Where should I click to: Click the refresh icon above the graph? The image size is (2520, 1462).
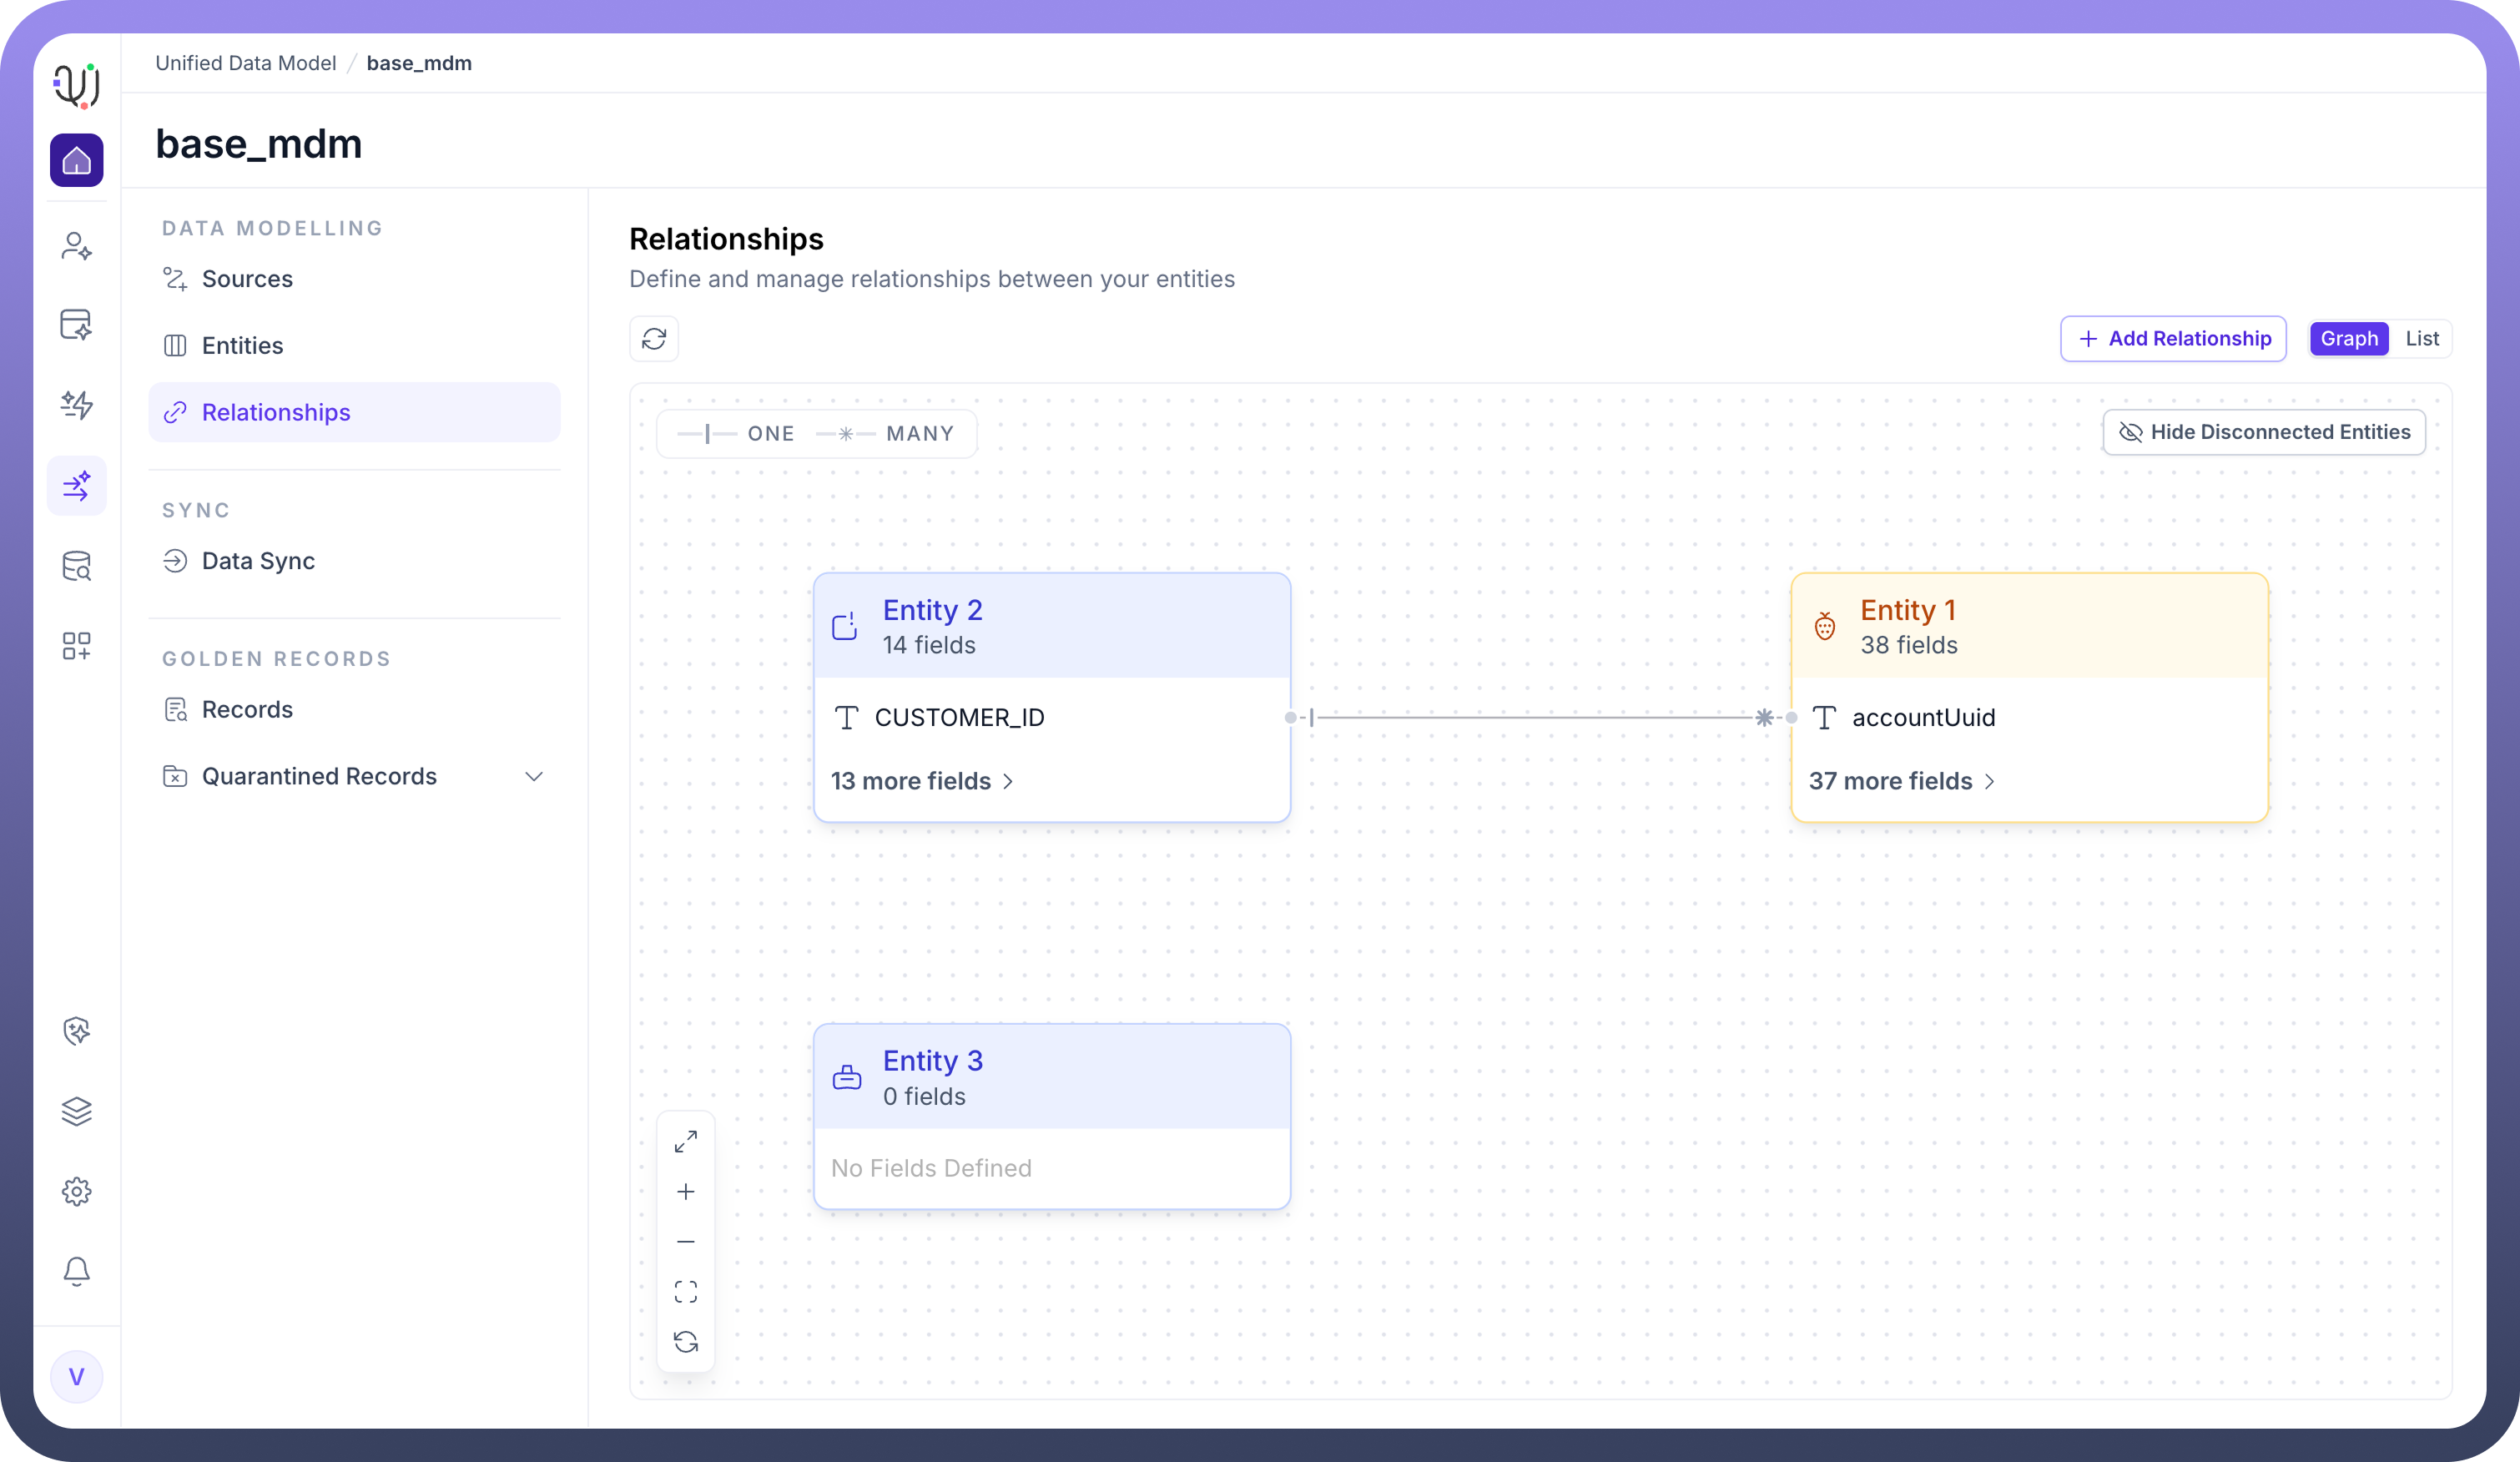(654, 339)
